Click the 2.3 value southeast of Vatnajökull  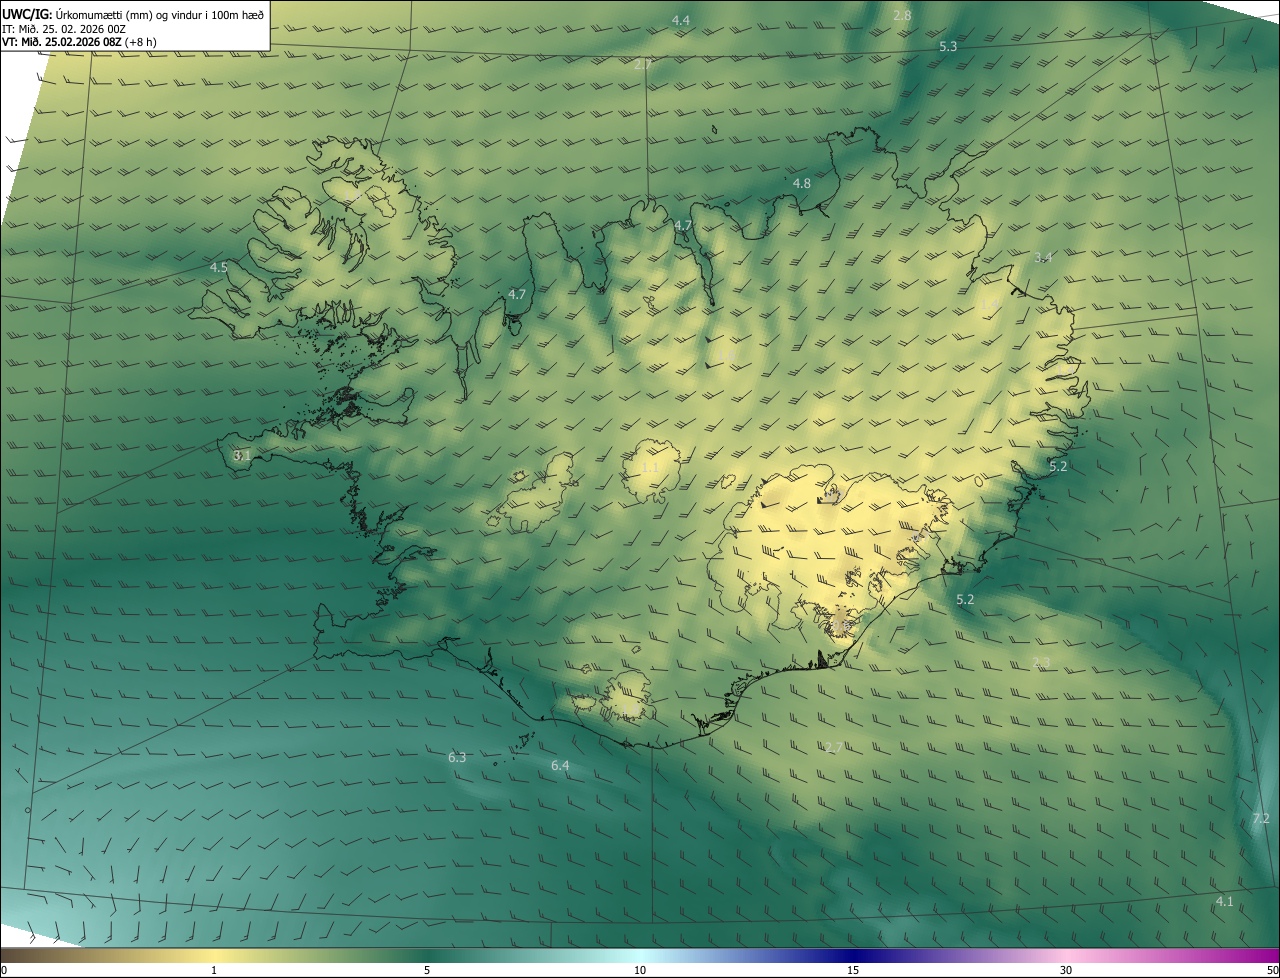pos(1041,663)
